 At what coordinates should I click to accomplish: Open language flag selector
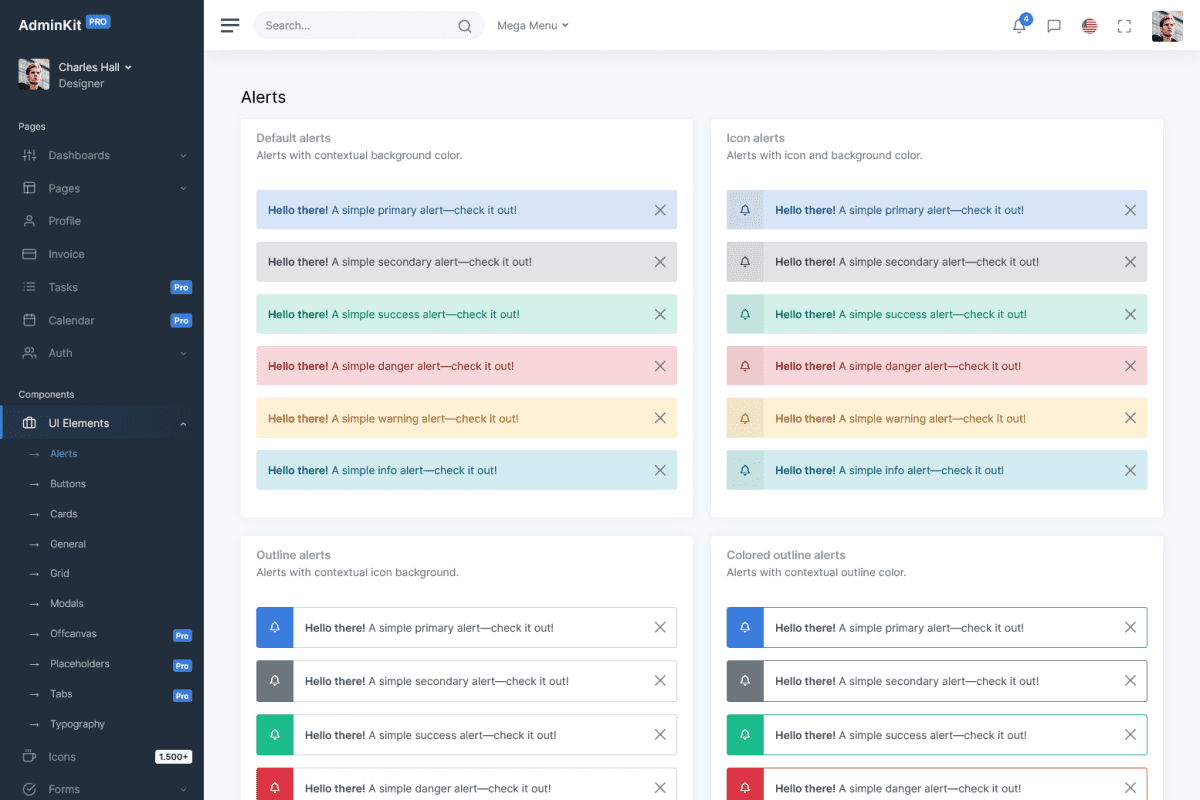1090,26
